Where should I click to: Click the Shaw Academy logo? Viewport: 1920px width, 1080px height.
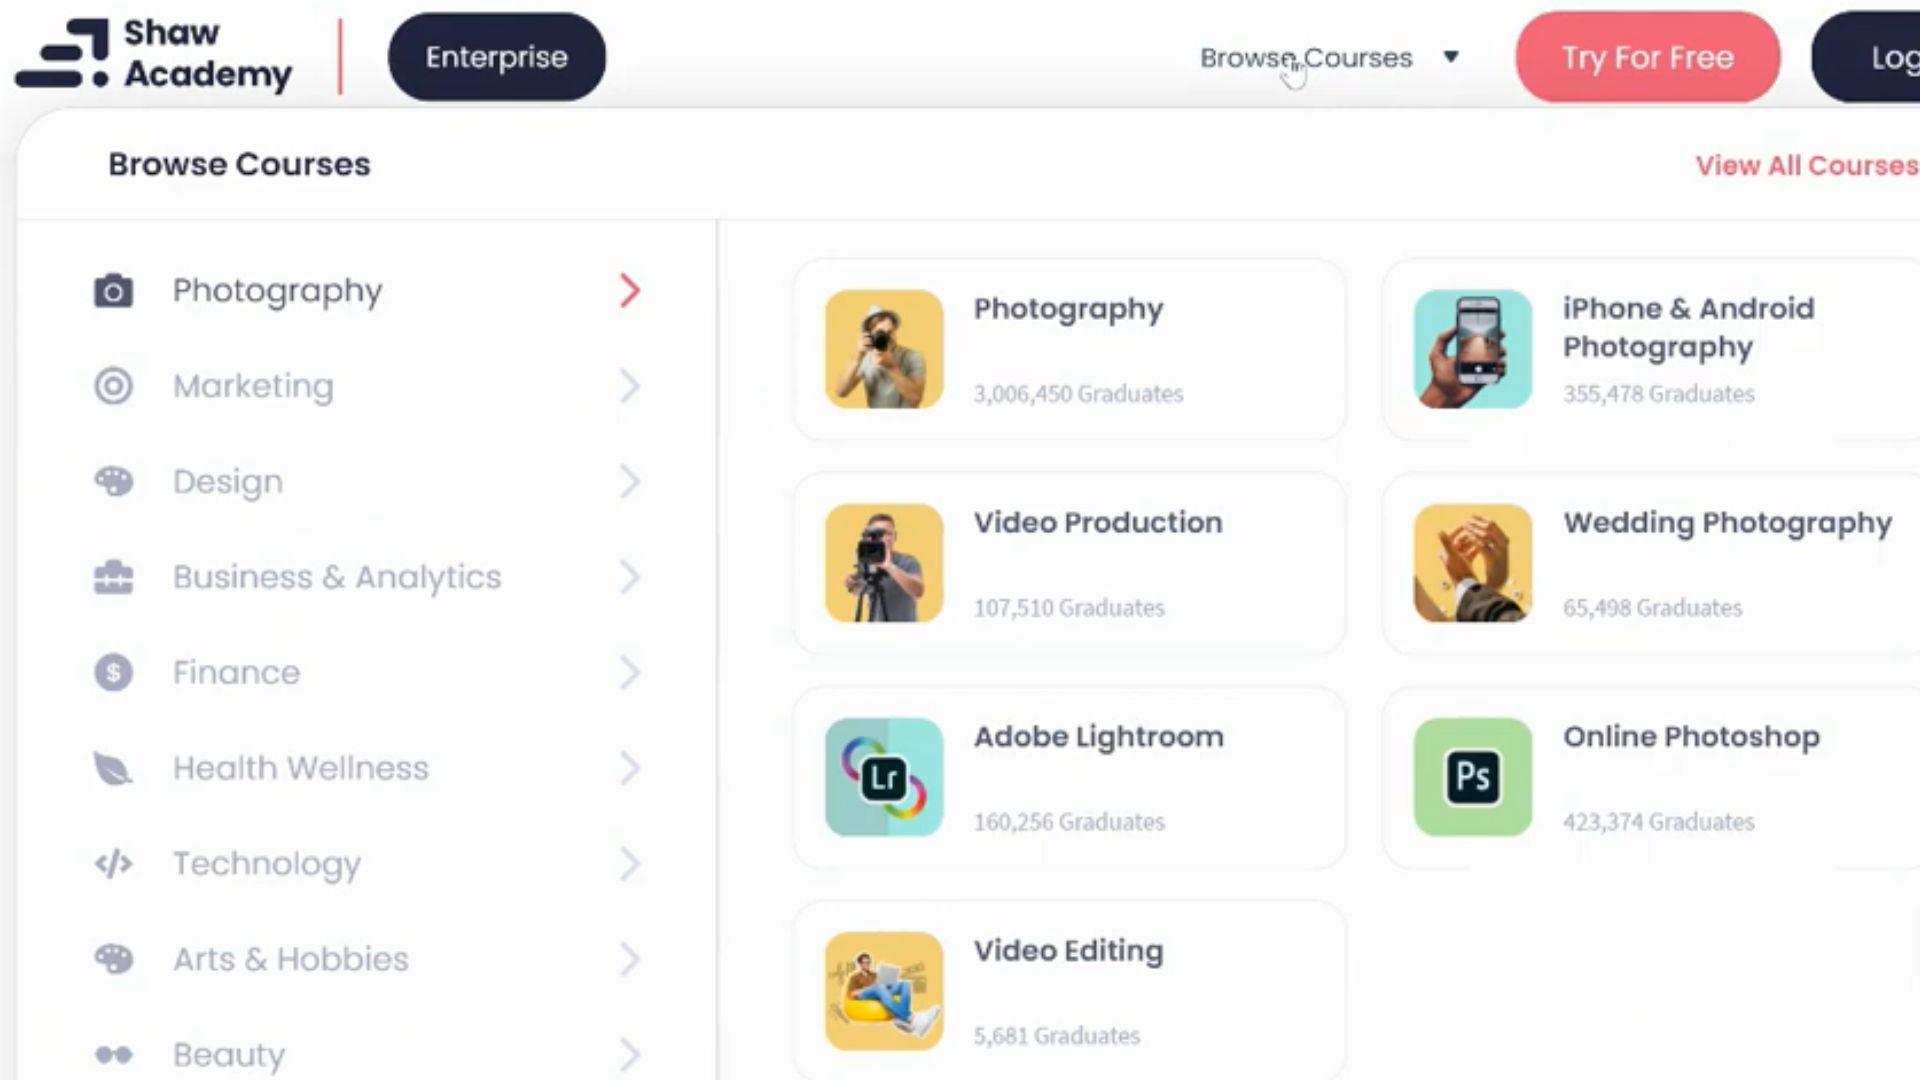click(x=153, y=55)
